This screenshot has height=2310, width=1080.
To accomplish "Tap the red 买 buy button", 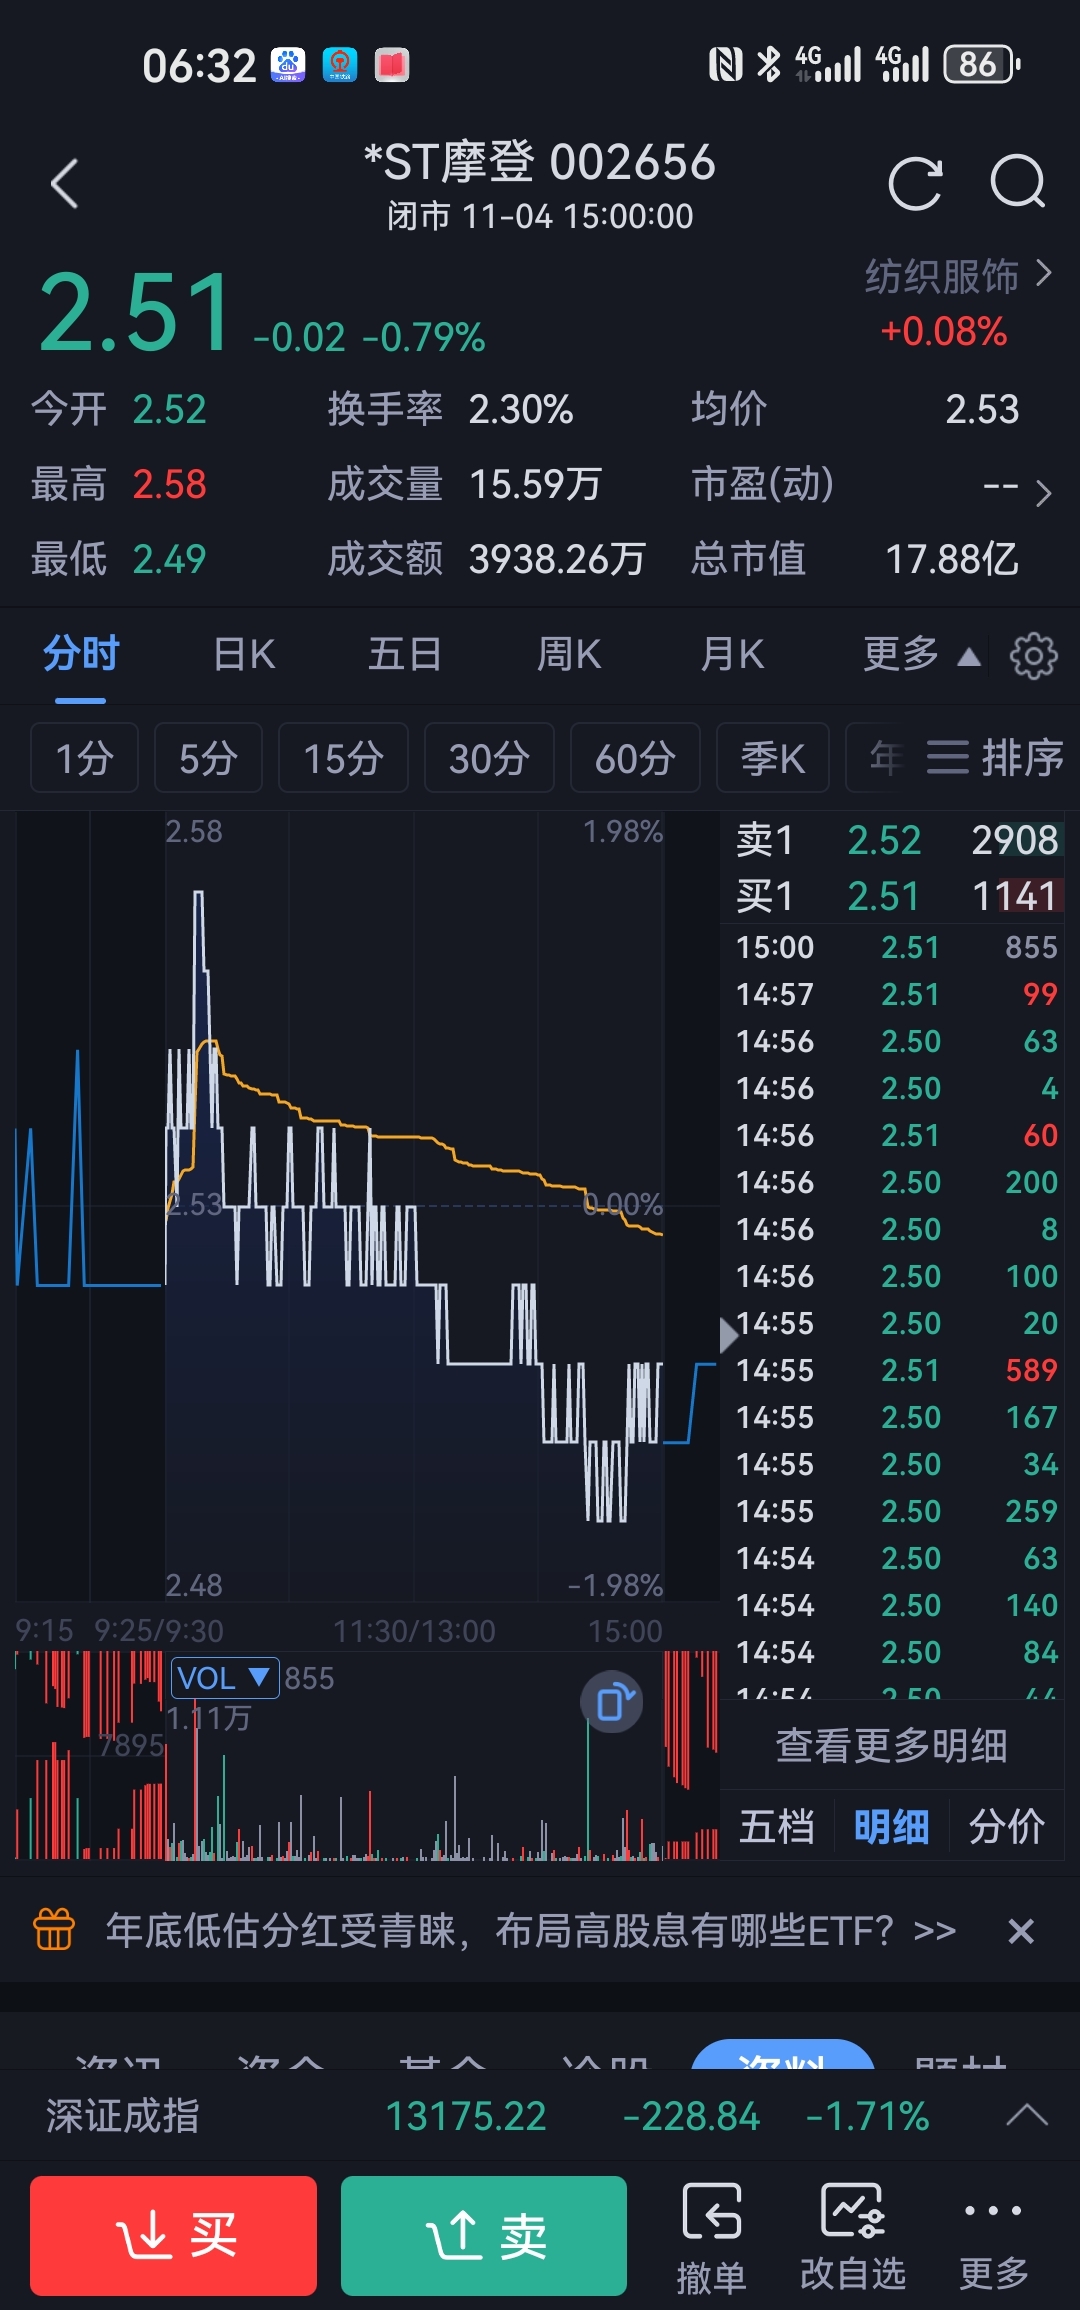I will click(x=173, y=2235).
